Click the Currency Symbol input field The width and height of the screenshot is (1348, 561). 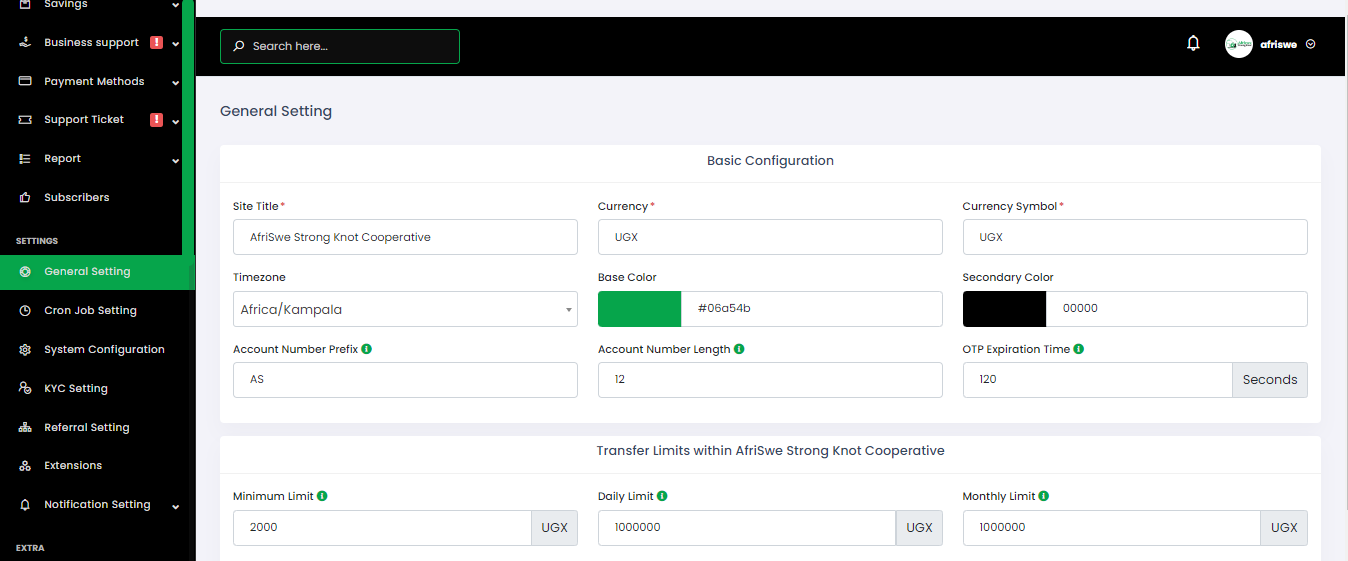point(1135,237)
